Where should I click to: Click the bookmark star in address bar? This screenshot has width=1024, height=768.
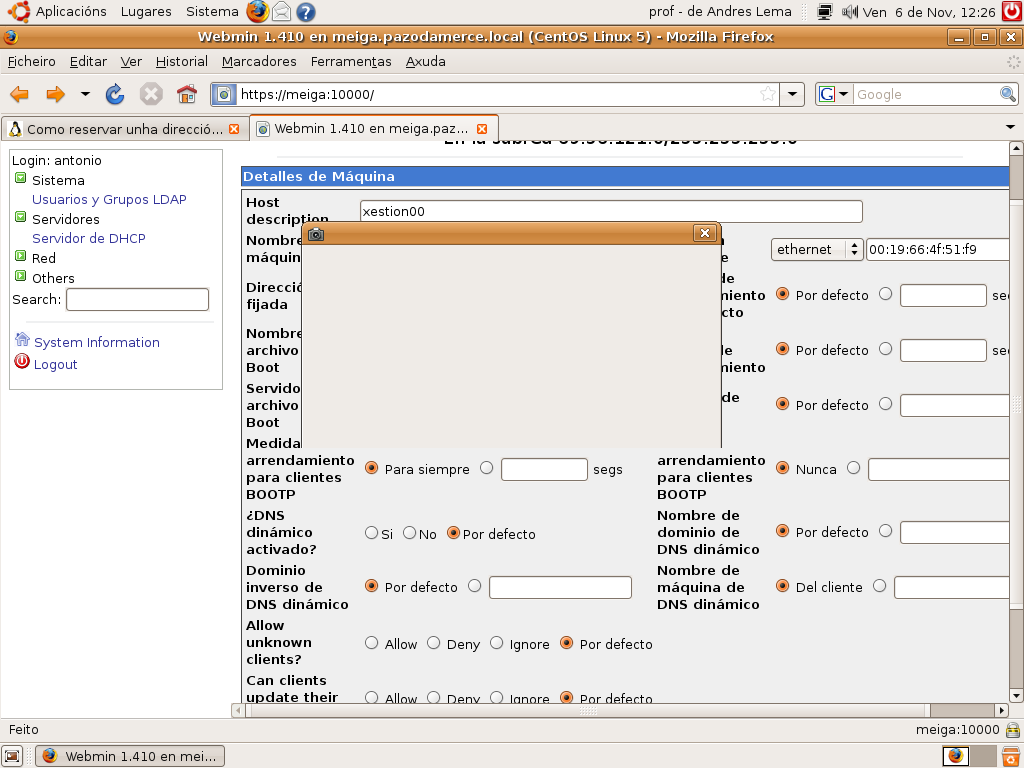pyautogui.click(x=768, y=94)
